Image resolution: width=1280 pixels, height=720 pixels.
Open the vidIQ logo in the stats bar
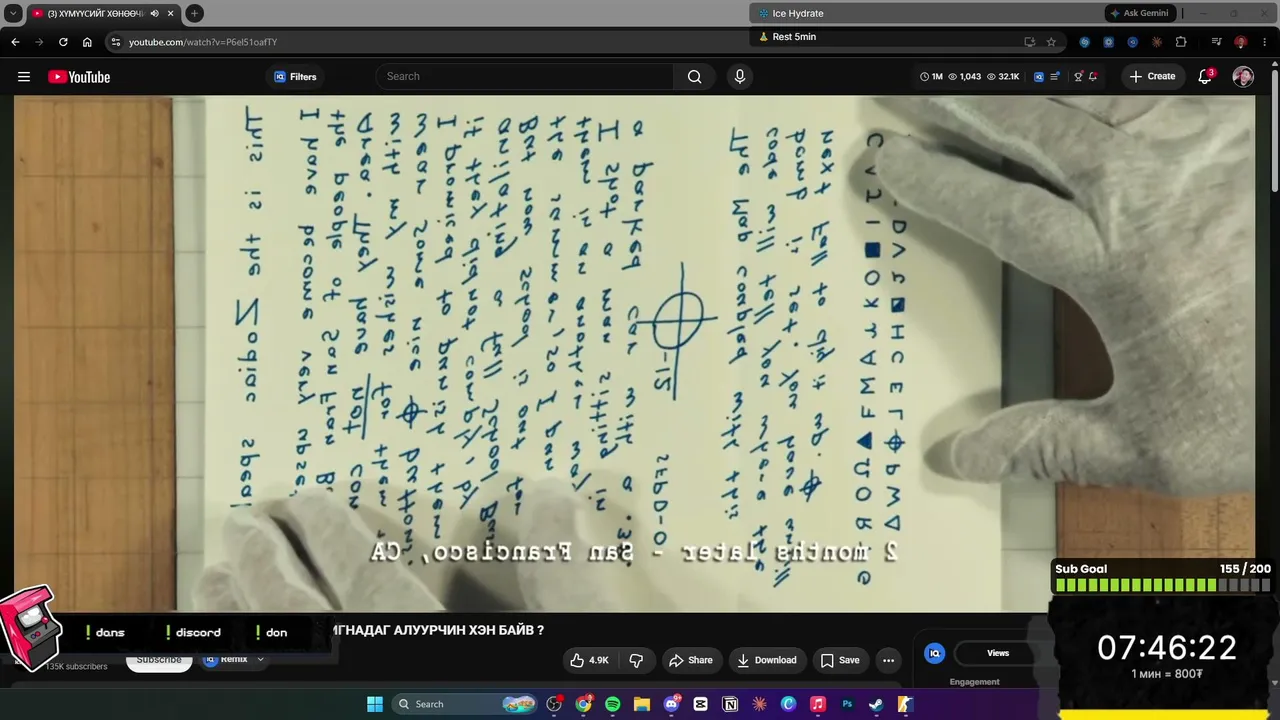1039,77
